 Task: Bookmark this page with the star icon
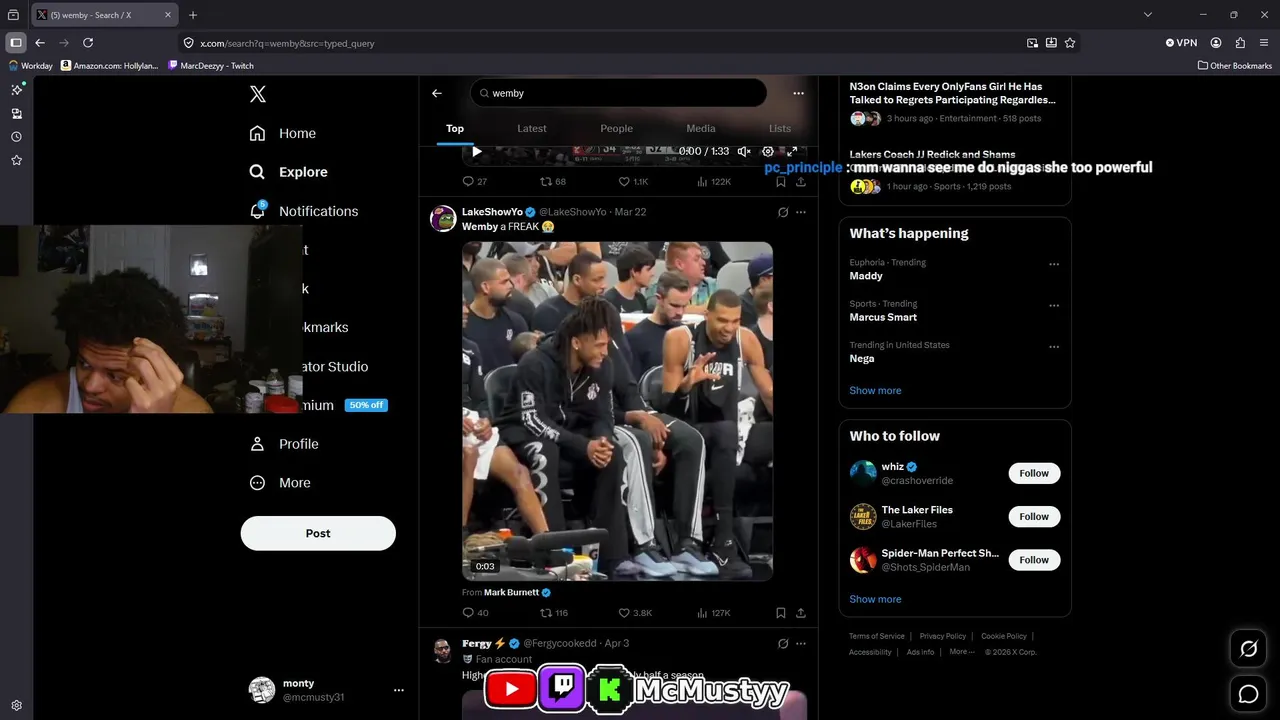(1070, 43)
